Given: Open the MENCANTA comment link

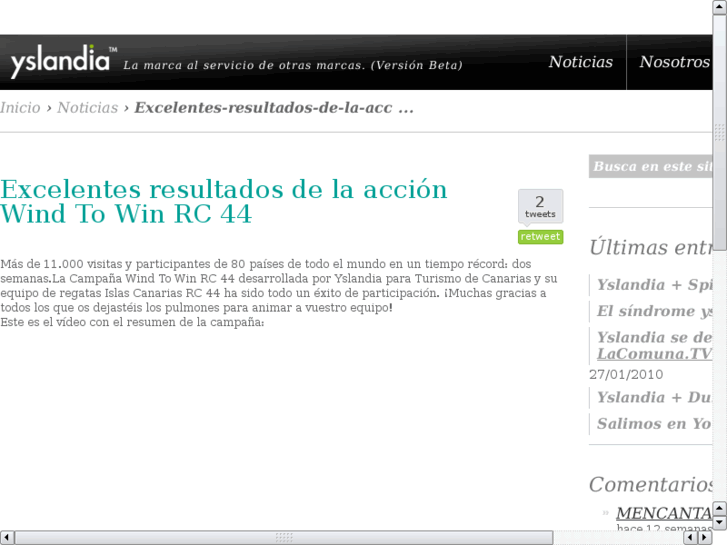Looking at the screenshot, I should (x=664, y=513).
